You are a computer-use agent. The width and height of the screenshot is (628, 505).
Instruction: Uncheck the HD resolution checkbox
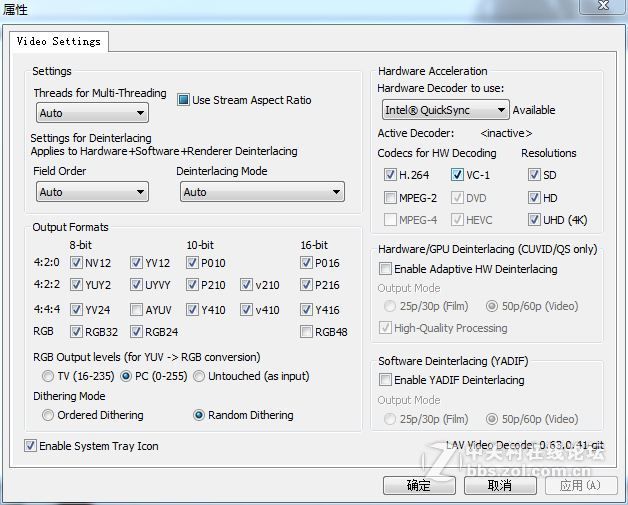click(x=534, y=197)
